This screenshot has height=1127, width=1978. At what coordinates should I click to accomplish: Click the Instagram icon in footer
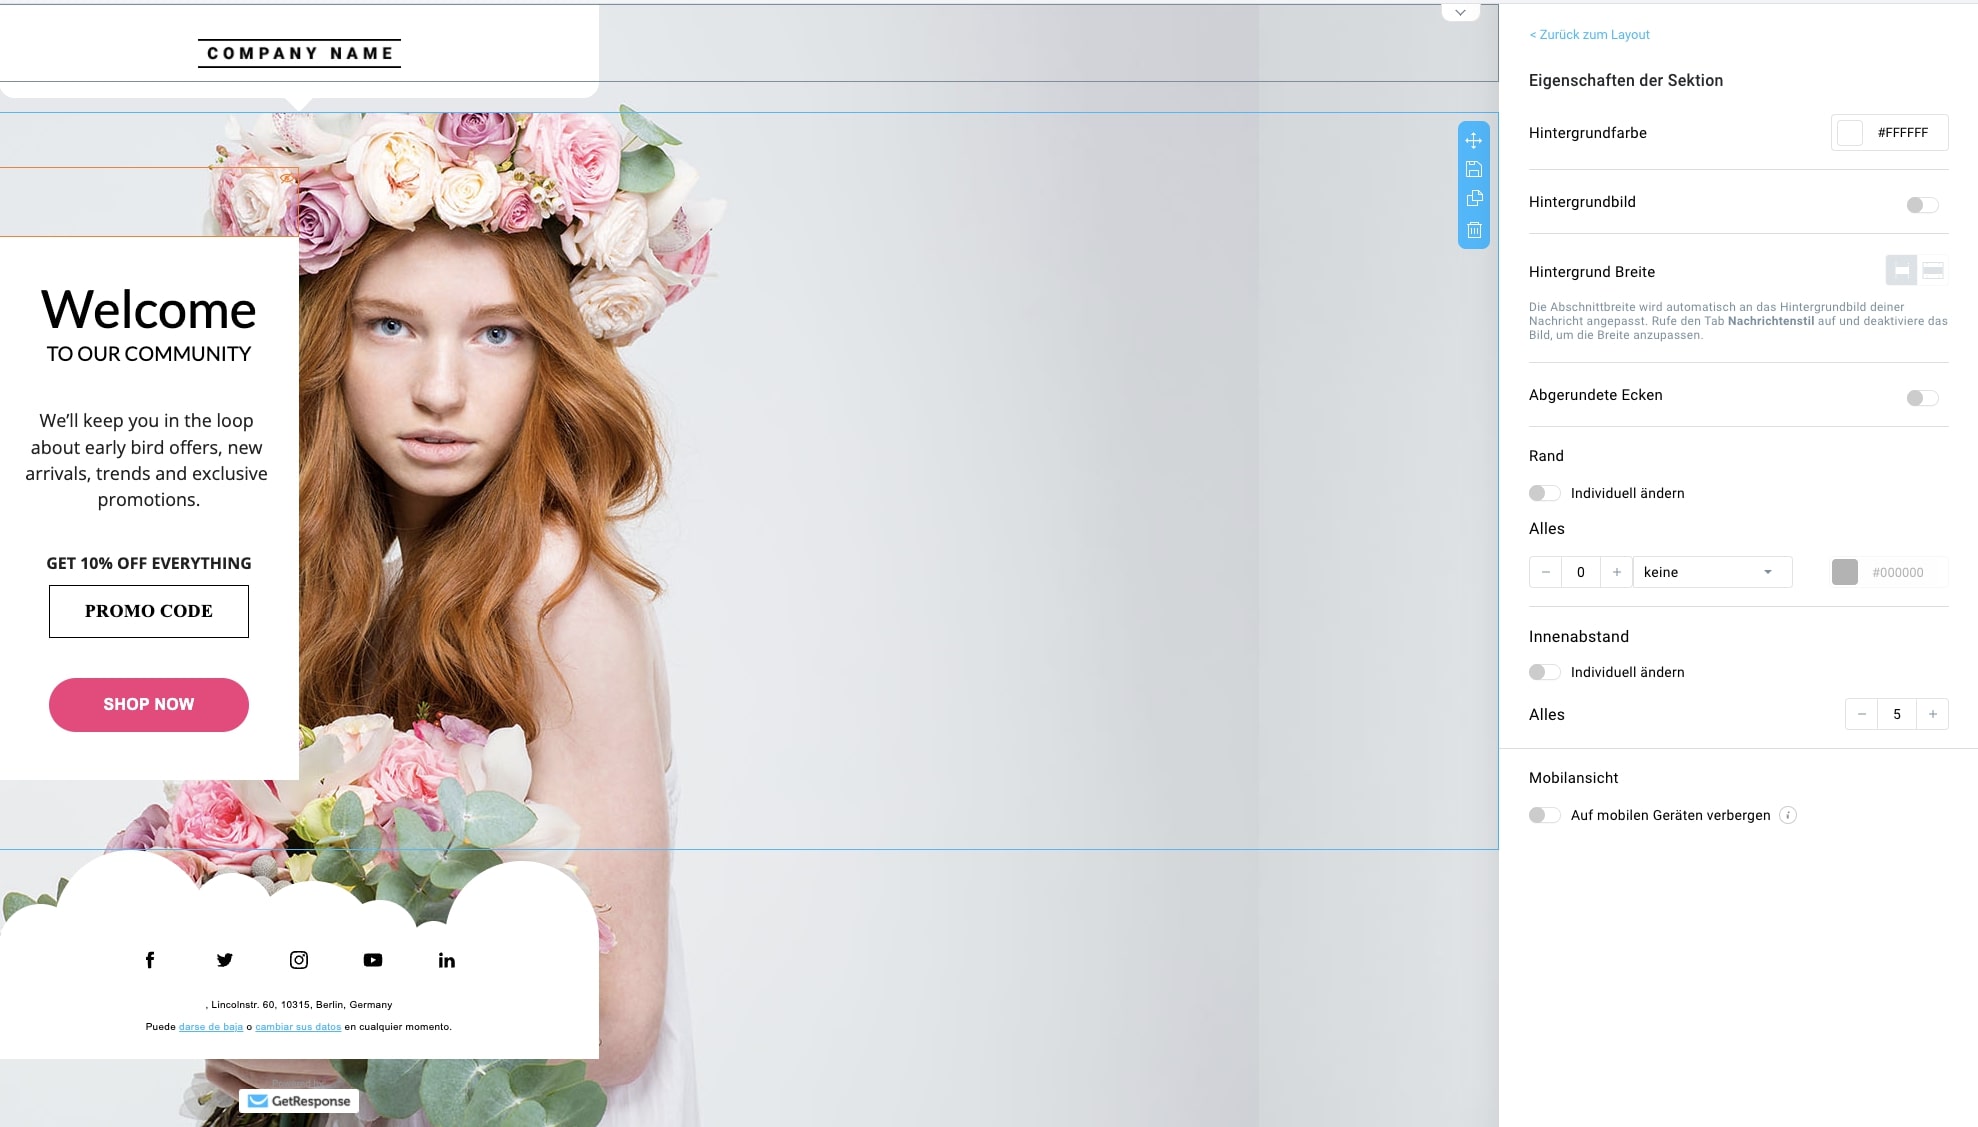pyautogui.click(x=298, y=960)
